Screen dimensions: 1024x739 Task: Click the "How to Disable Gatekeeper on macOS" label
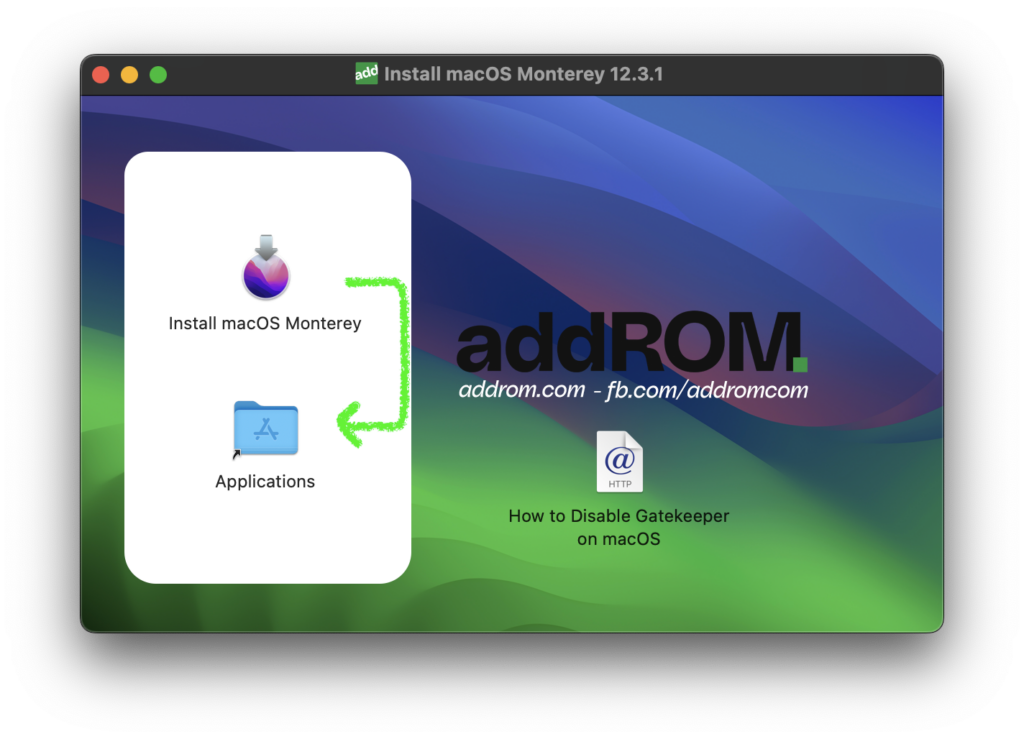(x=618, y=527)
